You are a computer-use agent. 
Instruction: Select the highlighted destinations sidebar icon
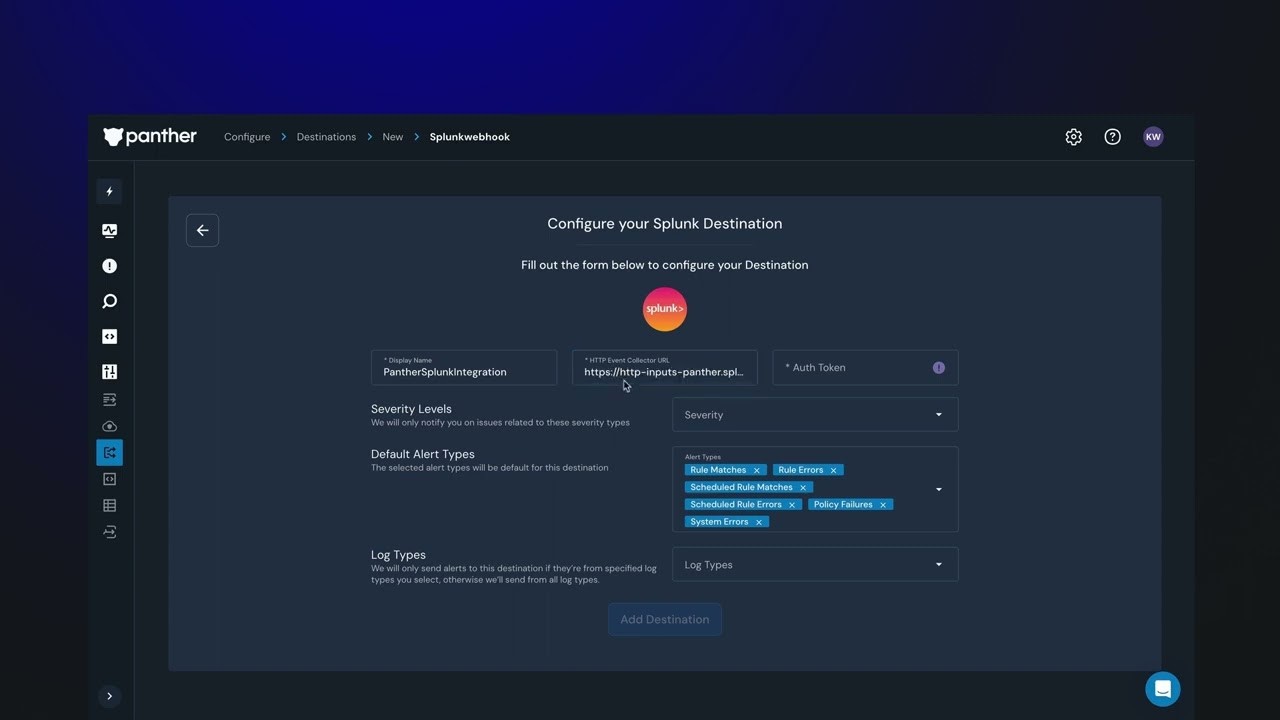[110, 453]
